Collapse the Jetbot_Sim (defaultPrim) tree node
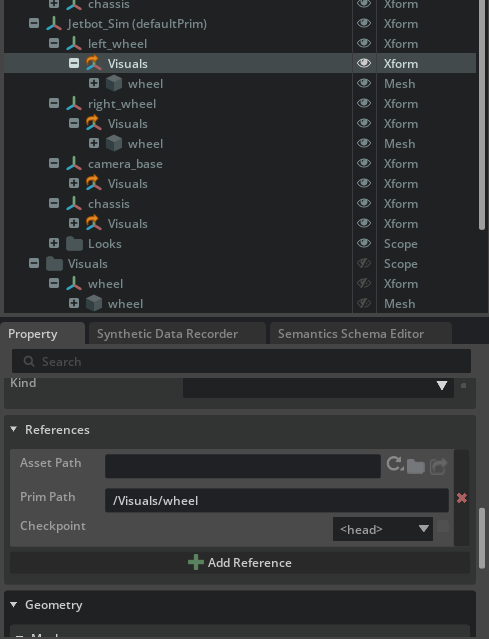Image resolution: width=489 pixels, height=639 pixels. pyautogui.click(x=34, y=23)
